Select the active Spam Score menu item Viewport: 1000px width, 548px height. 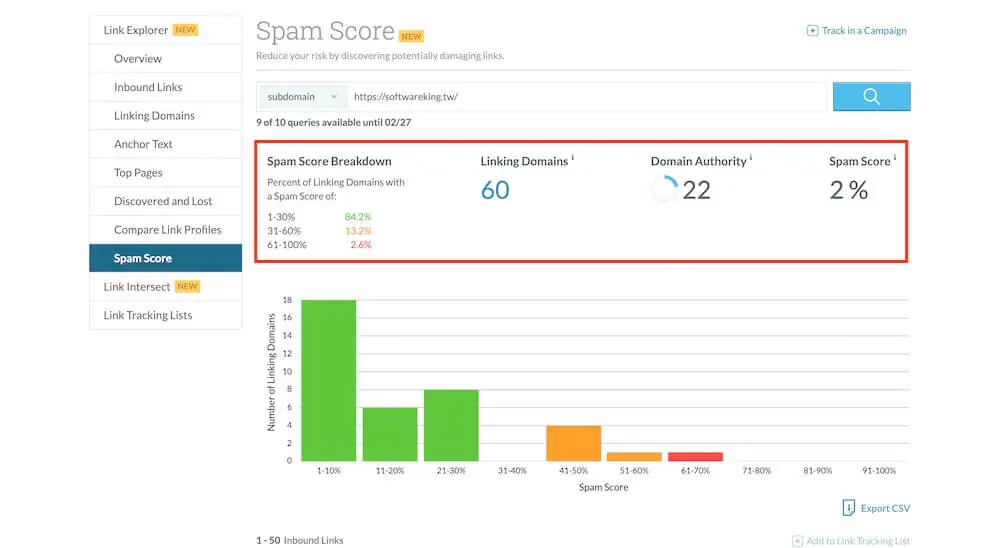pyautogui.click(x=165, y=258)
